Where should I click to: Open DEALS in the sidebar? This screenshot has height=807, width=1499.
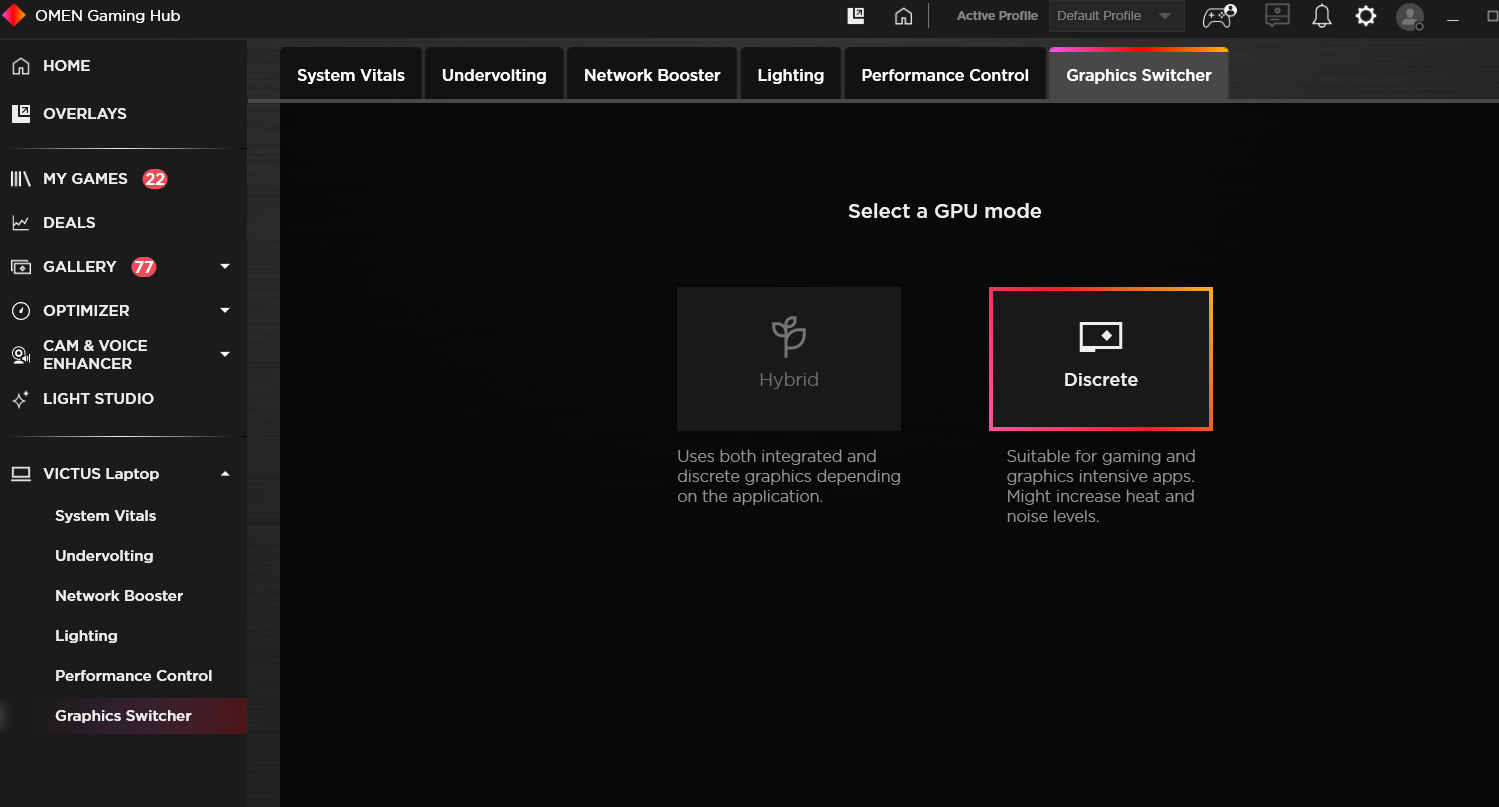69,223
